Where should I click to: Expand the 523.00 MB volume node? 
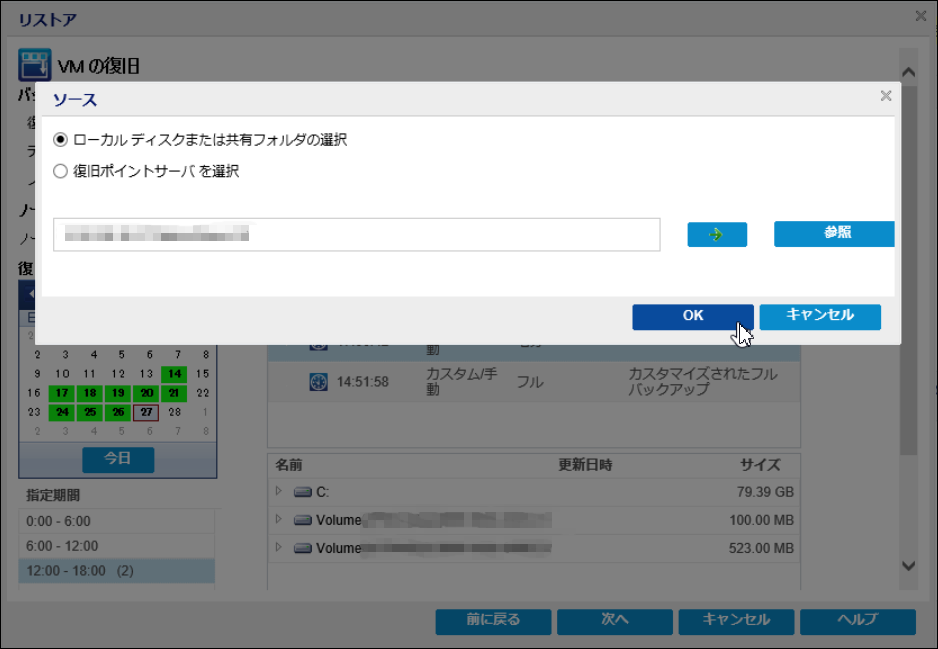279,548
